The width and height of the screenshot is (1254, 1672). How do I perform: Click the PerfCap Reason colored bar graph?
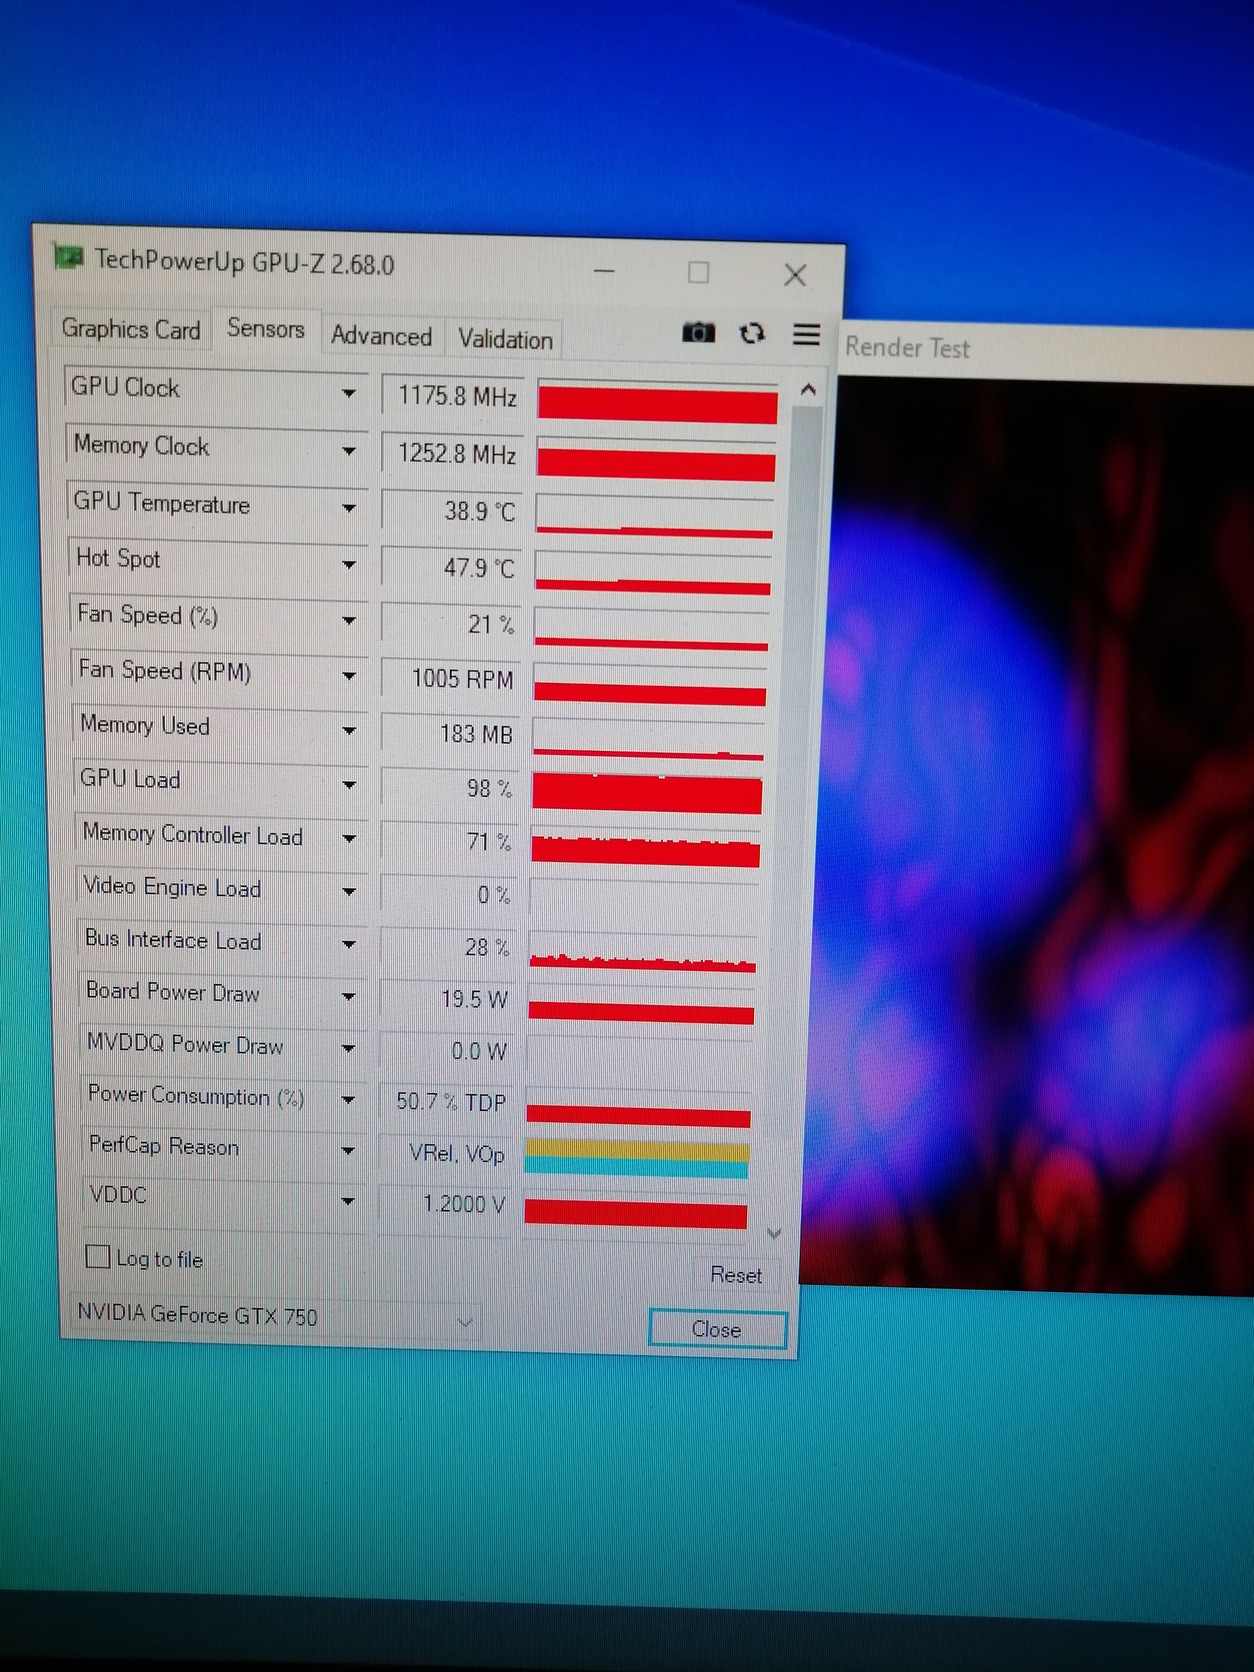637,1158
